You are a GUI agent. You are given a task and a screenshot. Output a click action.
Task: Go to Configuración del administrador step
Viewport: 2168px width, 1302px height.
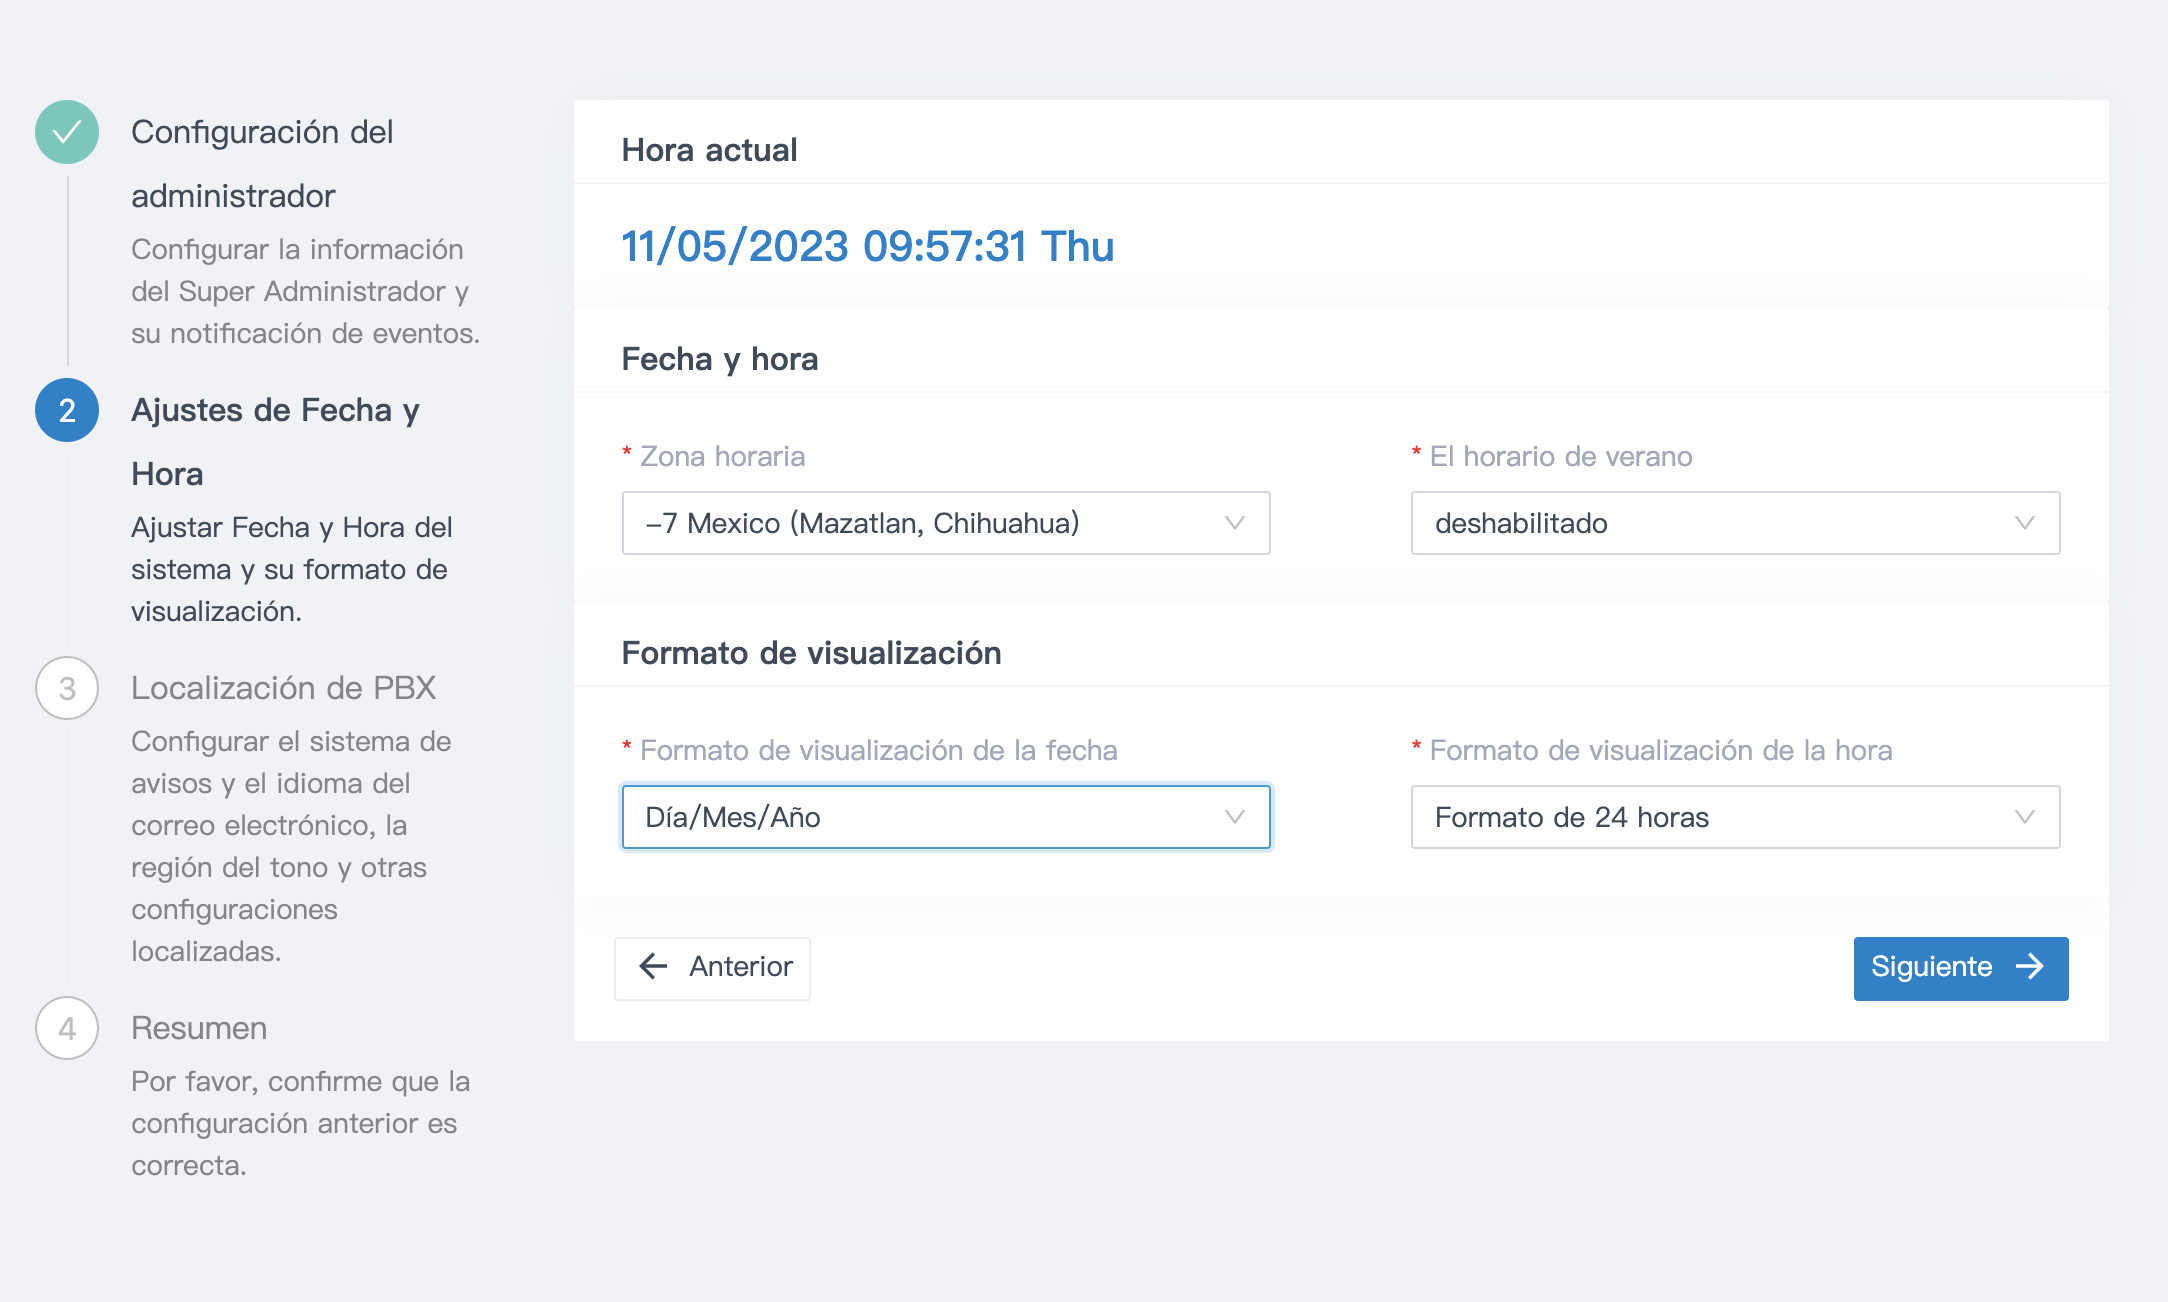pyautogui.click(x=262, y=164)
